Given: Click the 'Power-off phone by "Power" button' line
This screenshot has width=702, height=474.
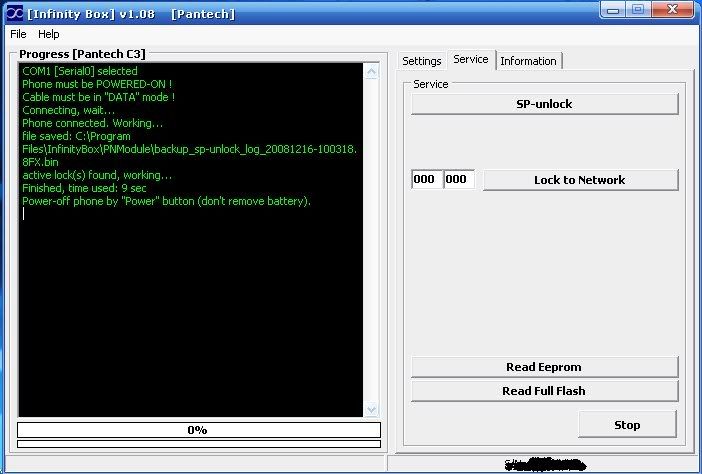Looking at the screenshot, I should [167, 201].
